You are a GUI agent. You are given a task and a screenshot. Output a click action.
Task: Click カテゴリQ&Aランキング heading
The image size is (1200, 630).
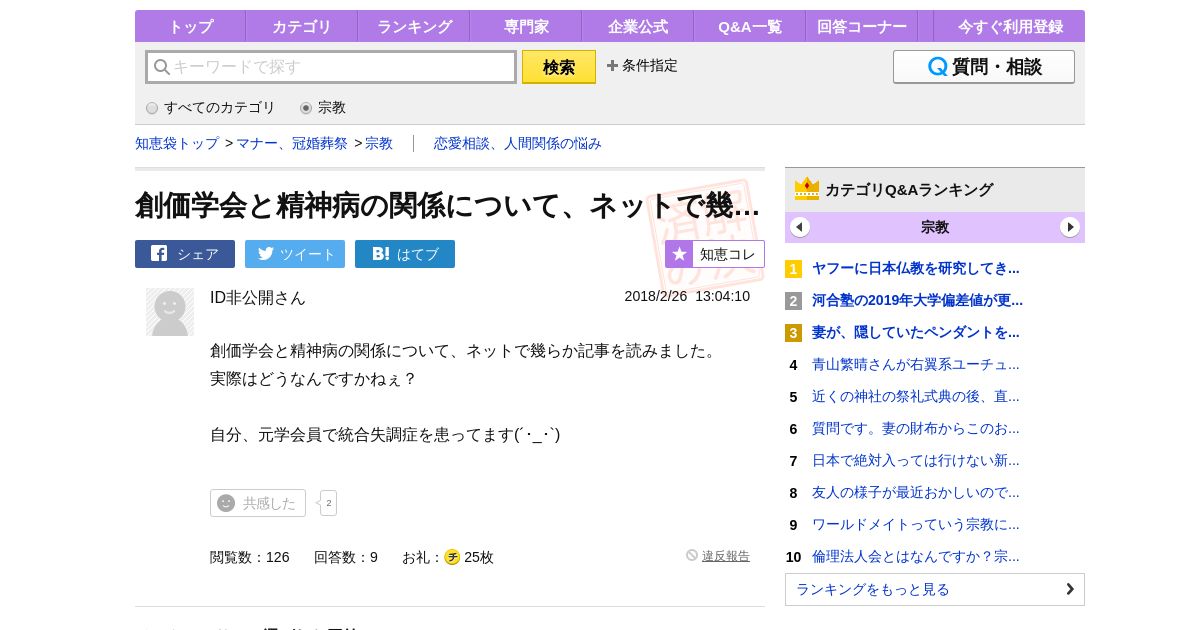[909, 189]
